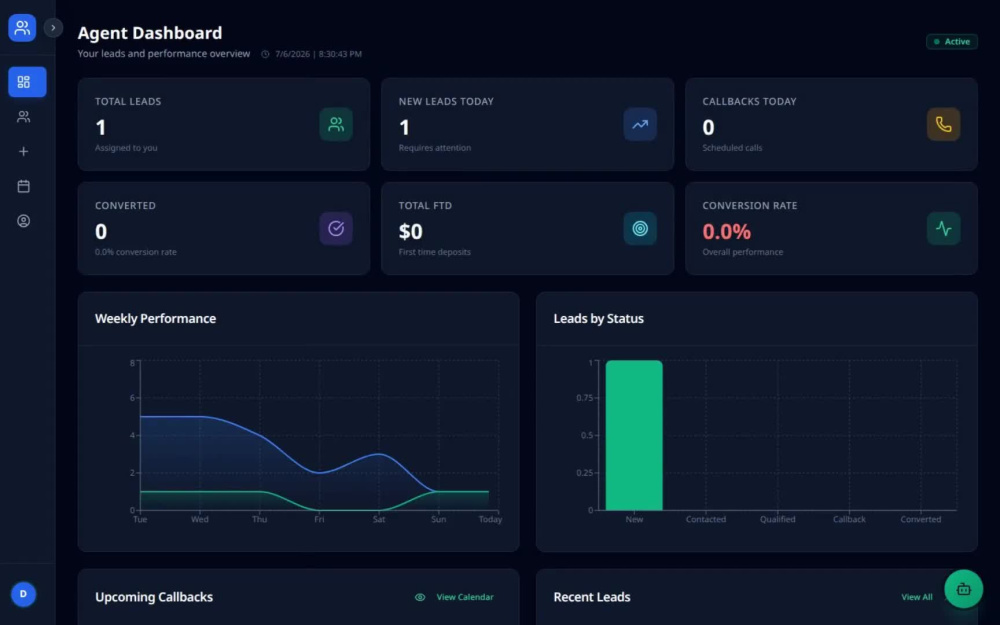The height and width of the screenshot is (625, 1000).
Task: Click the clock icon beside the date
Action: pos(265,54)
